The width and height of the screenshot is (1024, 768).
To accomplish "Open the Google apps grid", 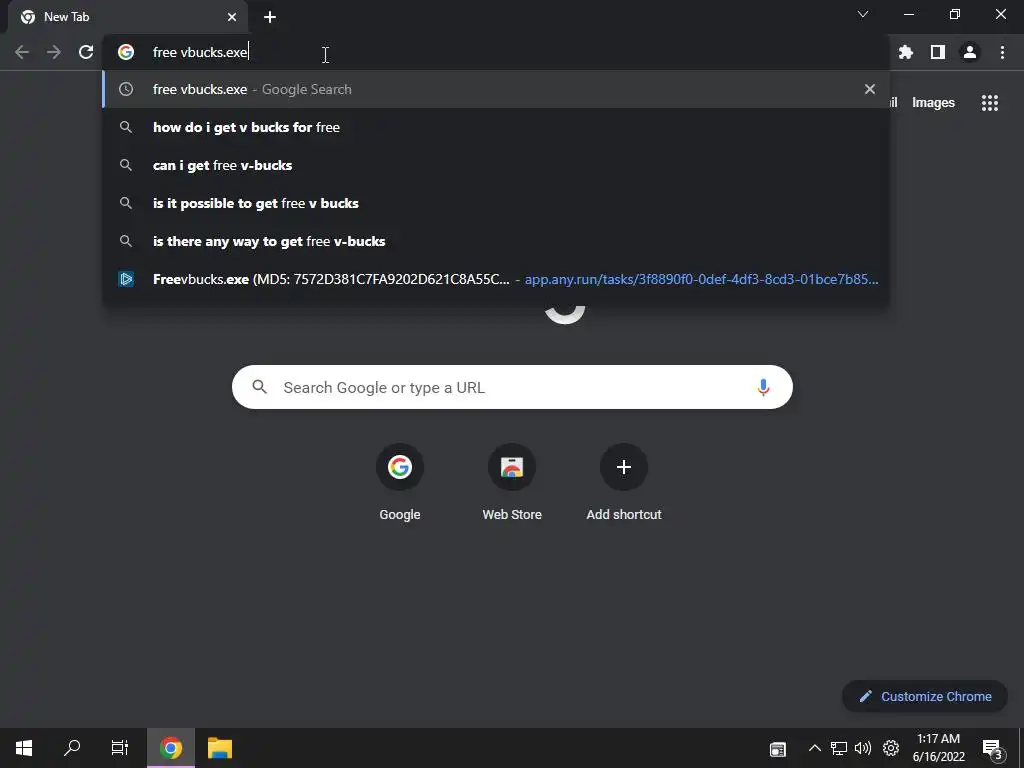I will [x=989, y=103].
